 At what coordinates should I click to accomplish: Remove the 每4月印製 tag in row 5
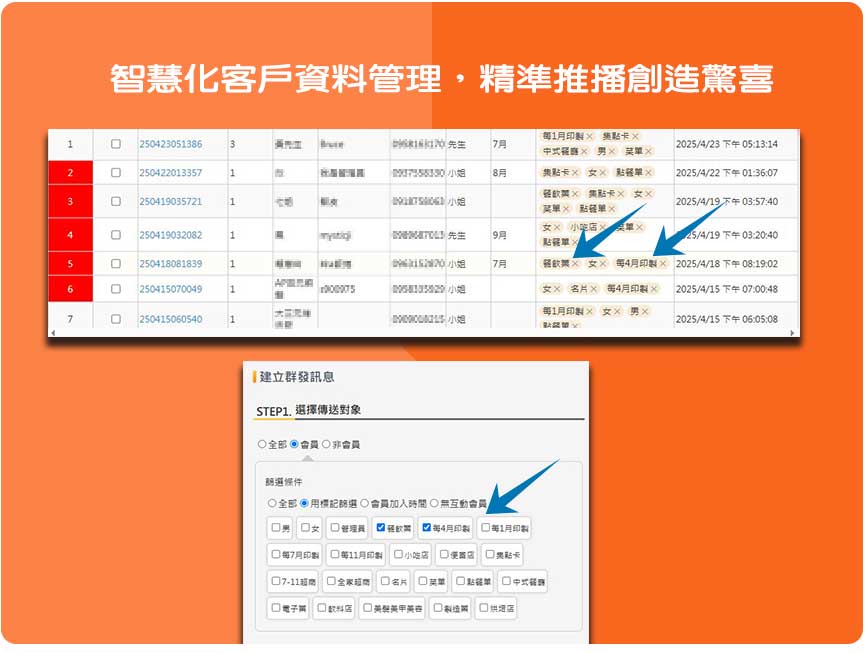pyautogui.click(x=663, y=264)
